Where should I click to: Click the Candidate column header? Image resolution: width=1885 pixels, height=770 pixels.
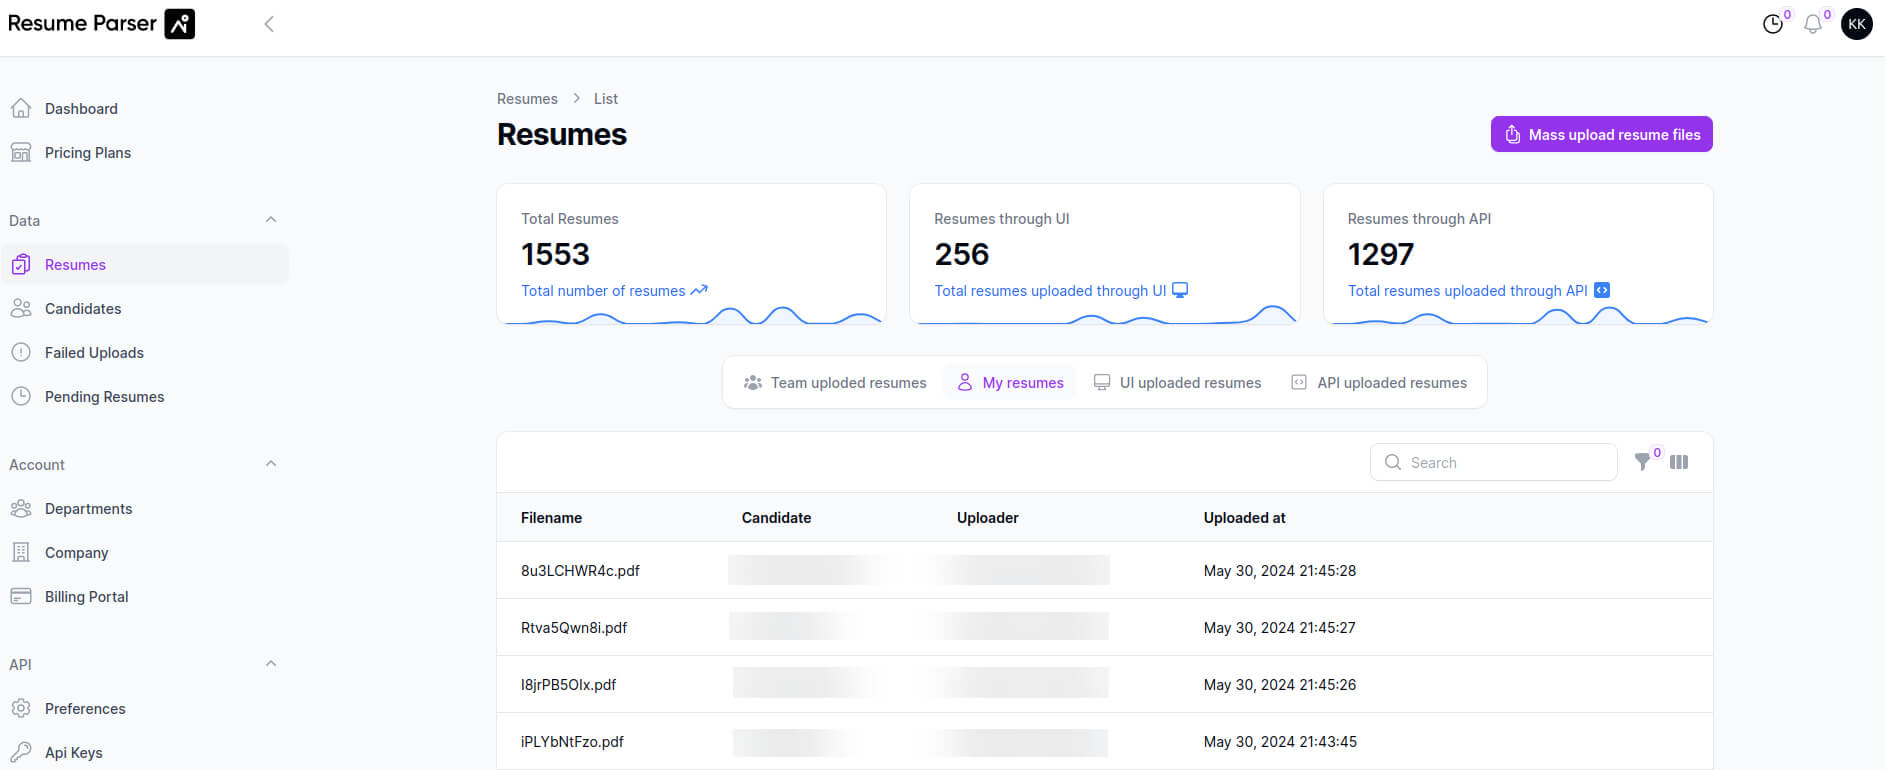[x=776, y=517]
